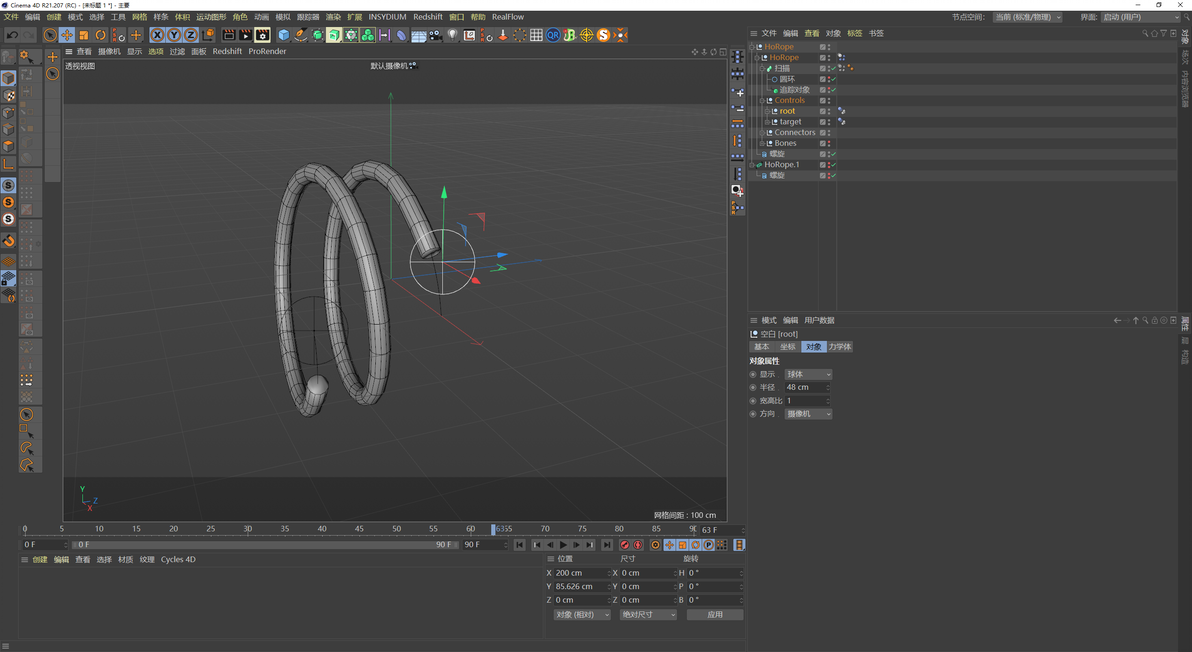Click the Undo arrow icon
1192x652 pixels.
point(12,35)
